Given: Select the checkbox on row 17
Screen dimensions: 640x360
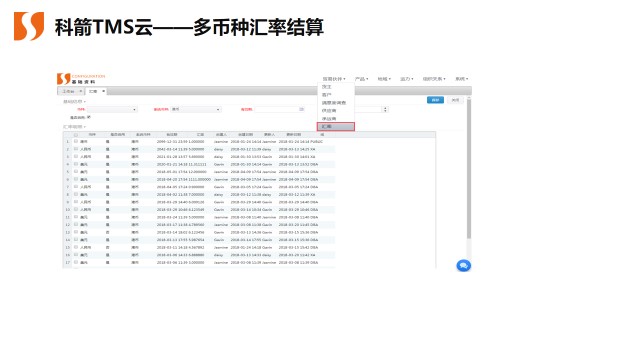Looking at the screenshot, I should click(x=76, y=262).
